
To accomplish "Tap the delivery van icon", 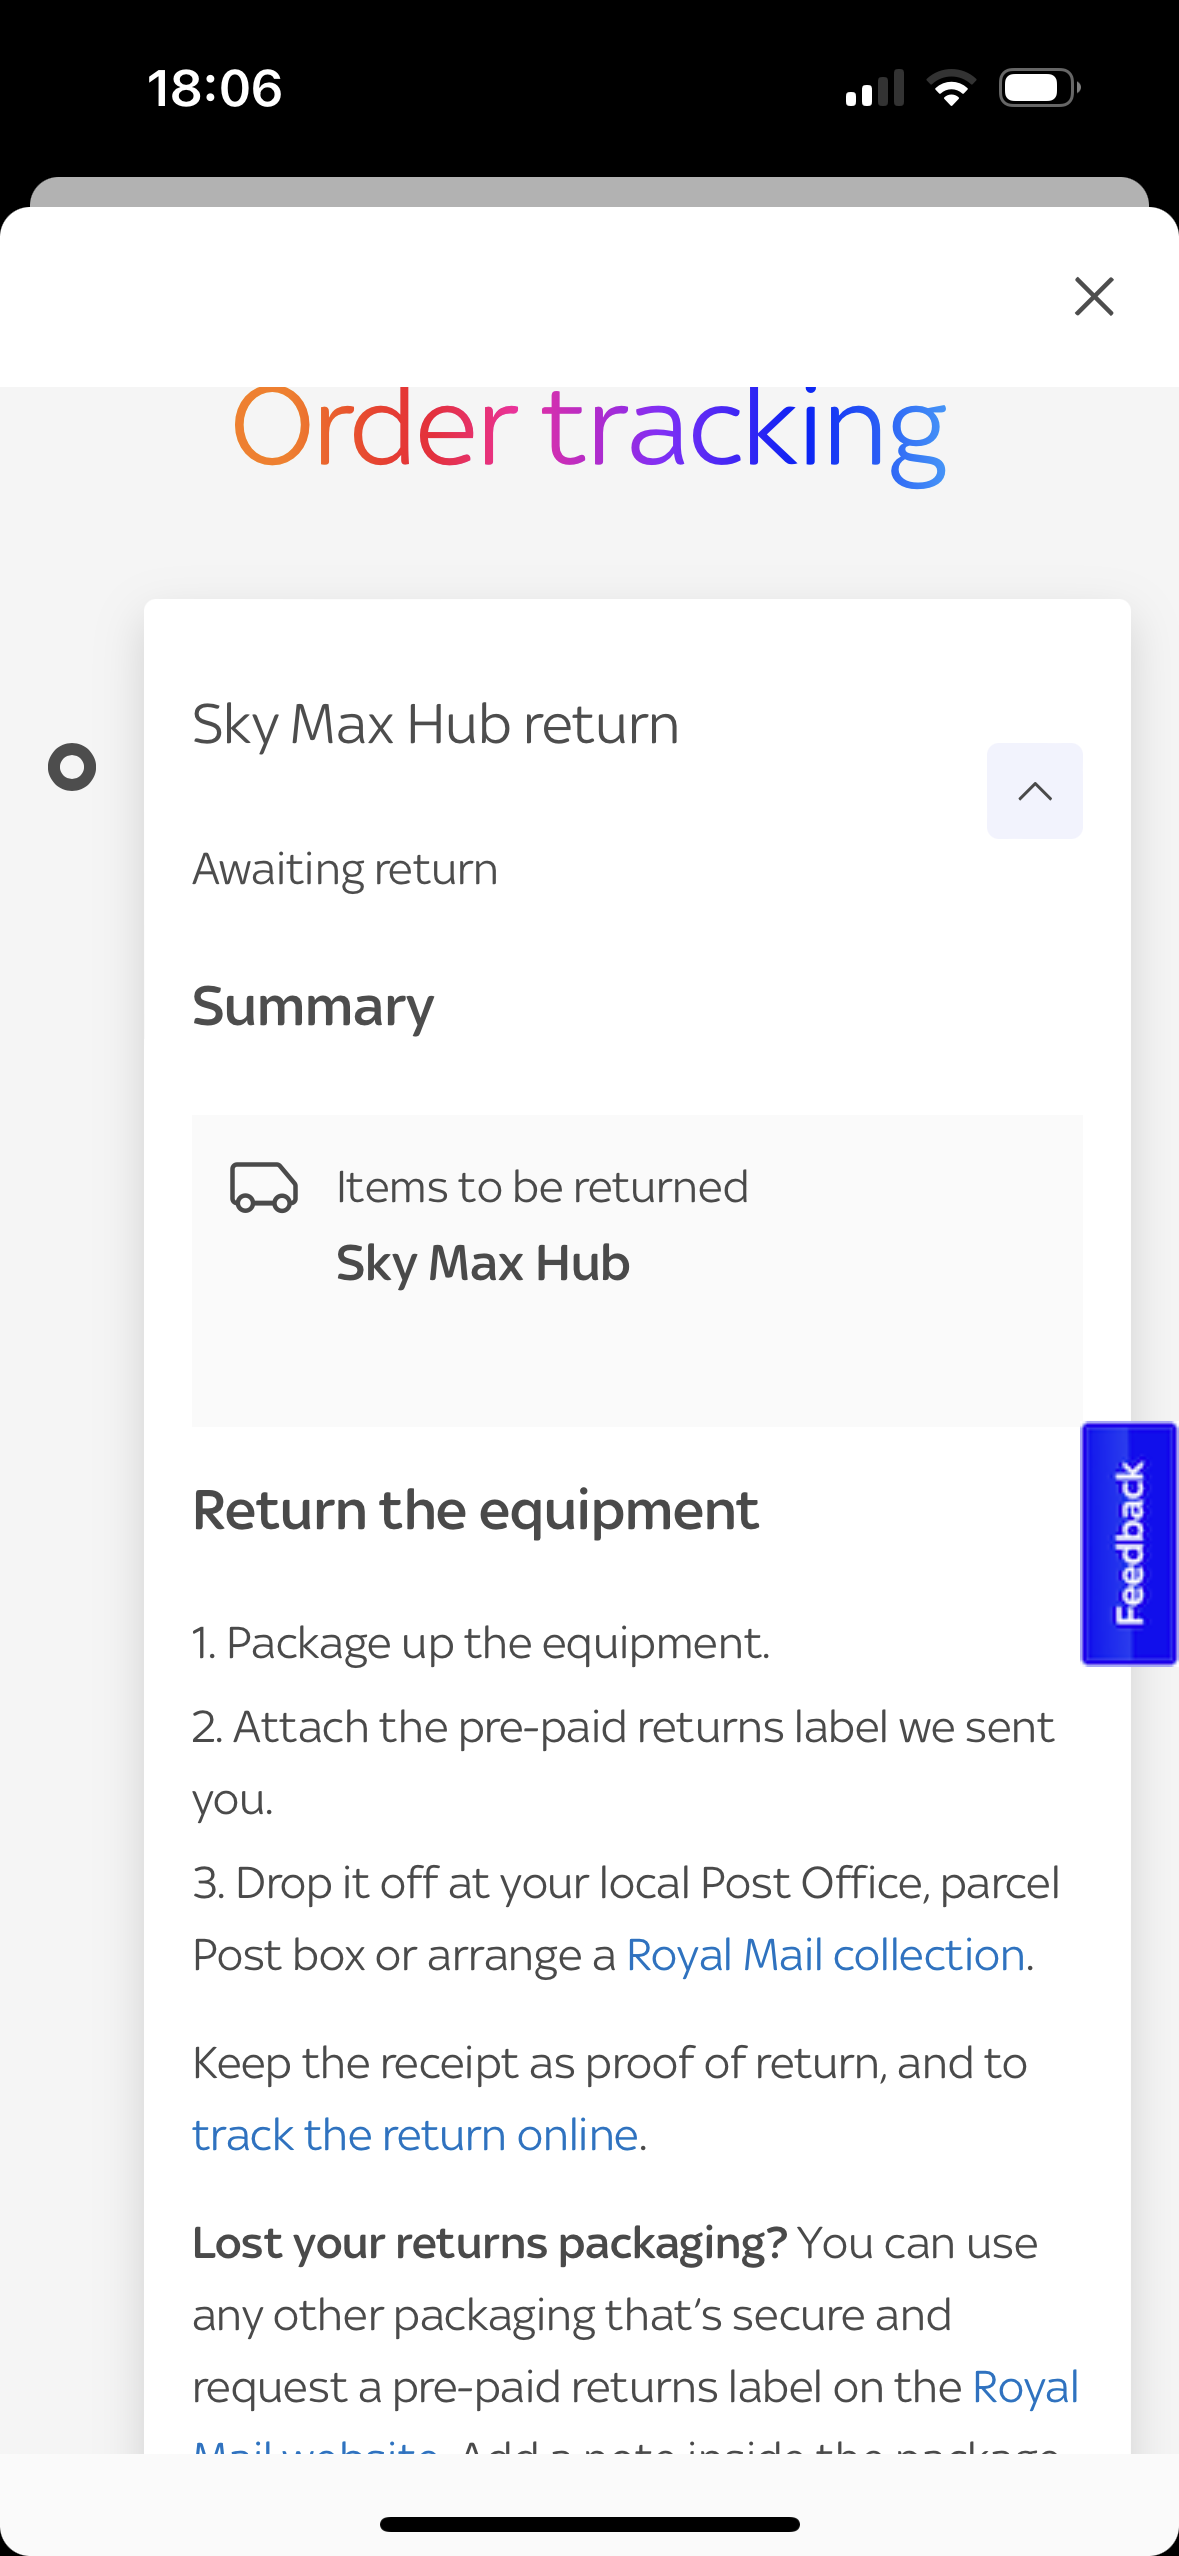I will [x=264, y=1187].
